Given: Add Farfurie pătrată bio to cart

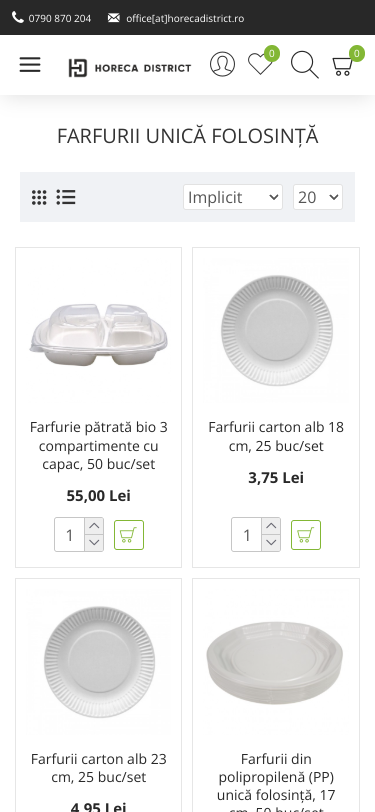Looking at the screenshot, I should pos(129,535).
